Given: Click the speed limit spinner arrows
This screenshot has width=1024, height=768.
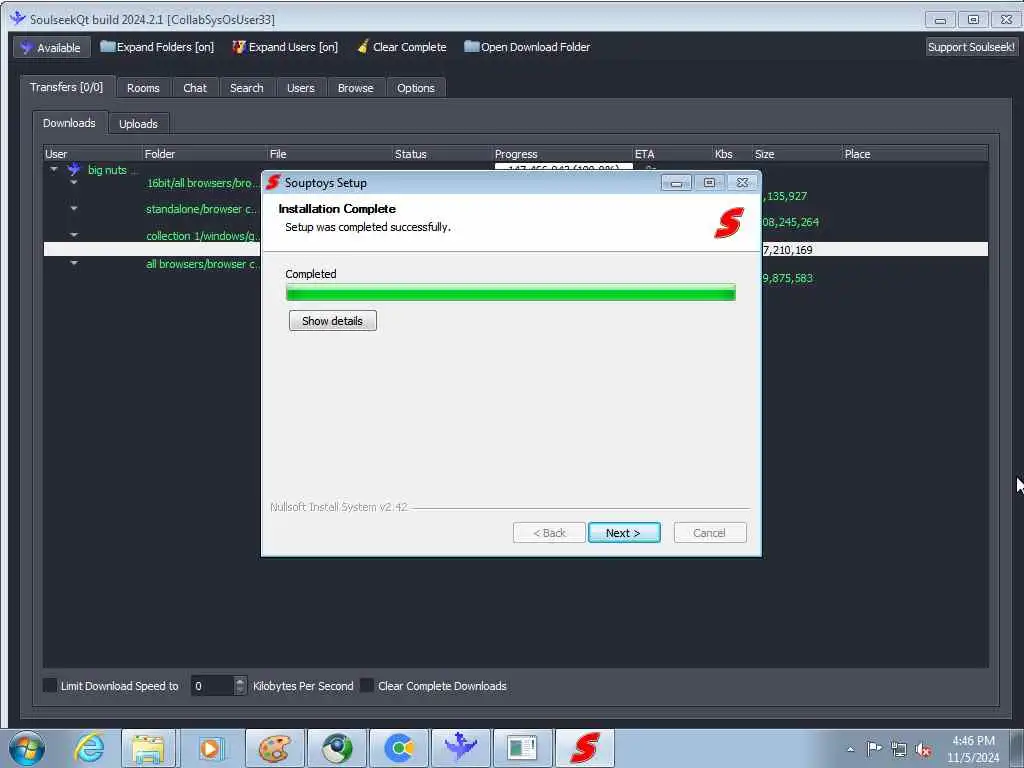Looking at the screenshot, I should pos(240,686).
